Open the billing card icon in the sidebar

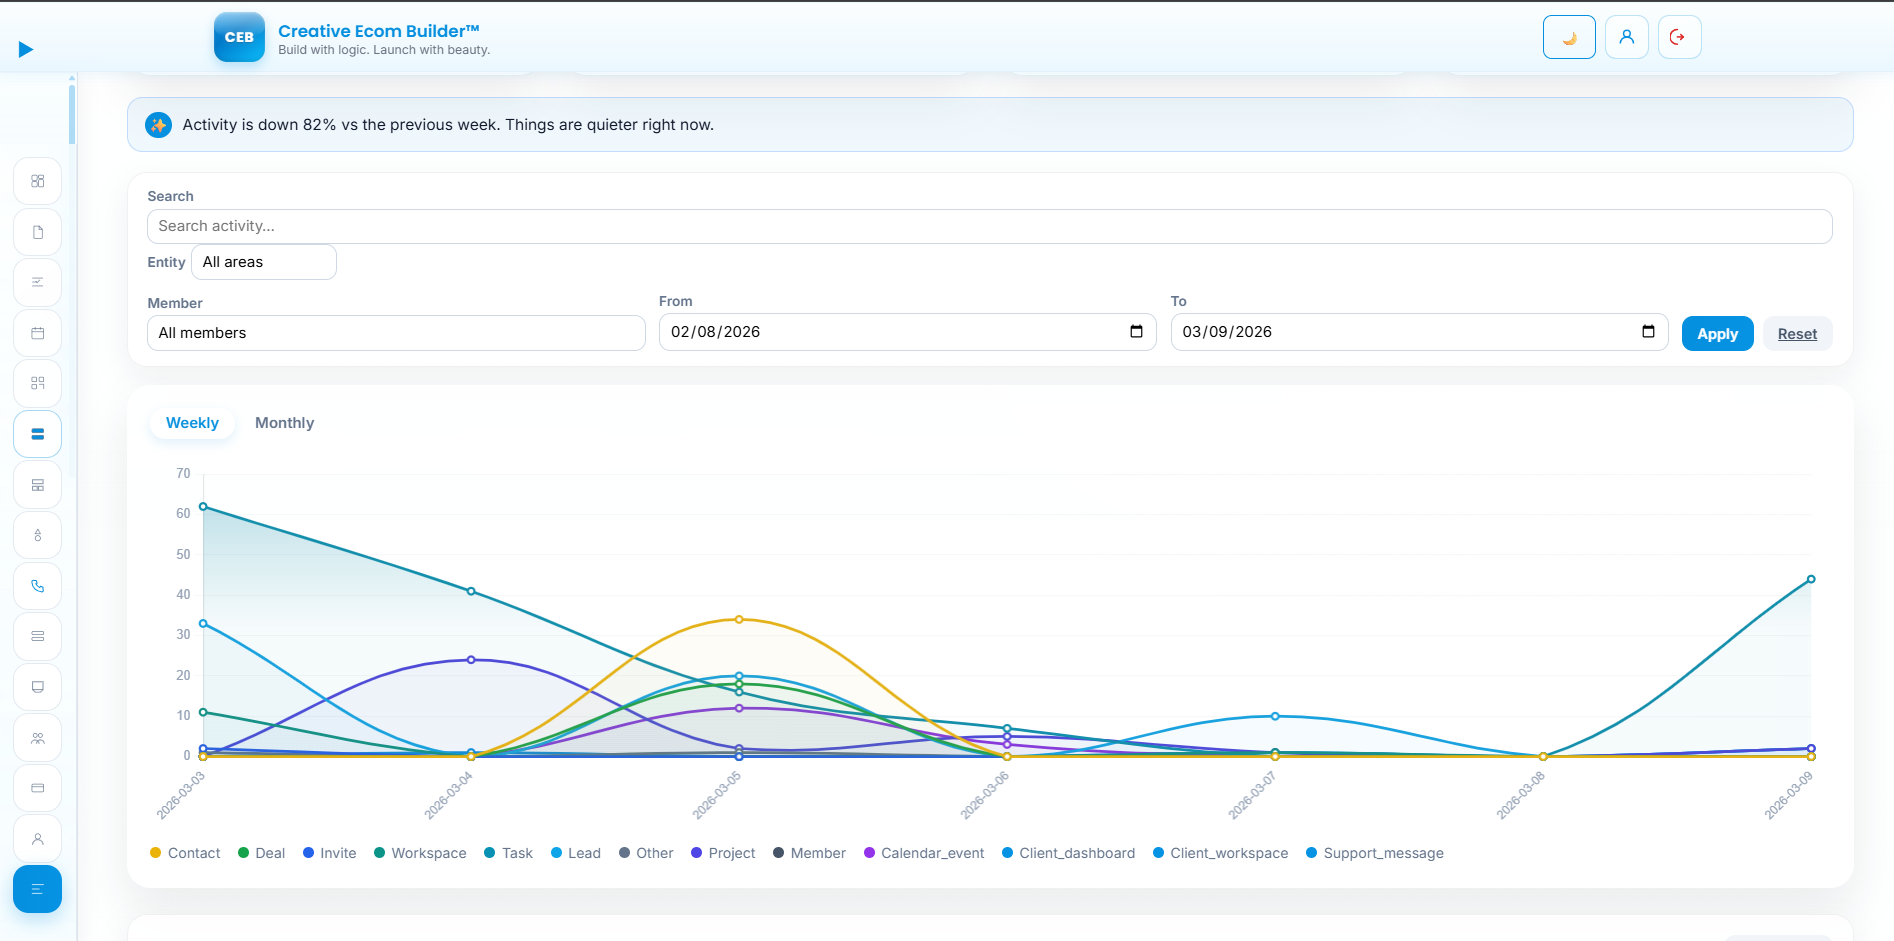pyautogui.click(x=37, y=788)
